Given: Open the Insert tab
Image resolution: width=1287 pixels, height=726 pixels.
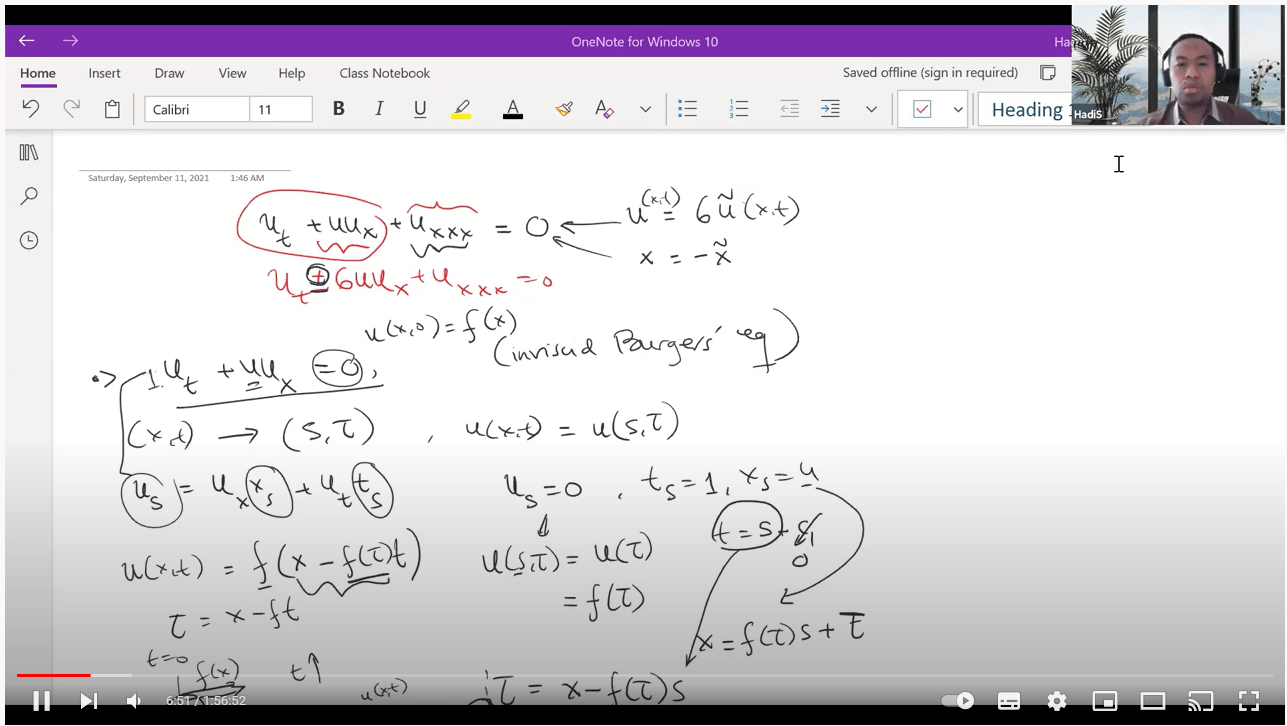Looking at the screenshot, I should [x=104, y=73].
